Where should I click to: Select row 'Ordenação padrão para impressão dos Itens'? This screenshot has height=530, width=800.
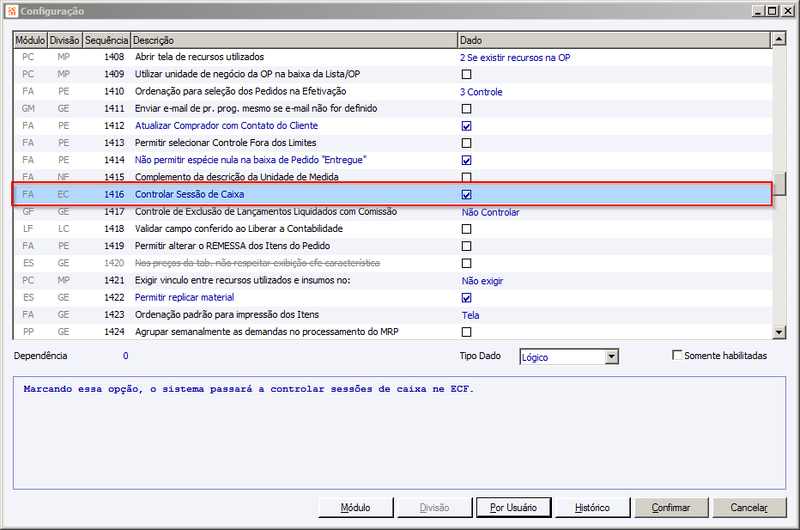point(392,315)
